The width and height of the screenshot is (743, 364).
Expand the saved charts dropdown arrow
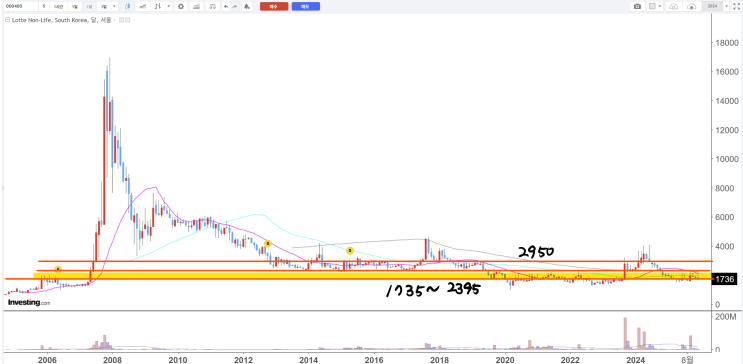(x=726, y=6)
